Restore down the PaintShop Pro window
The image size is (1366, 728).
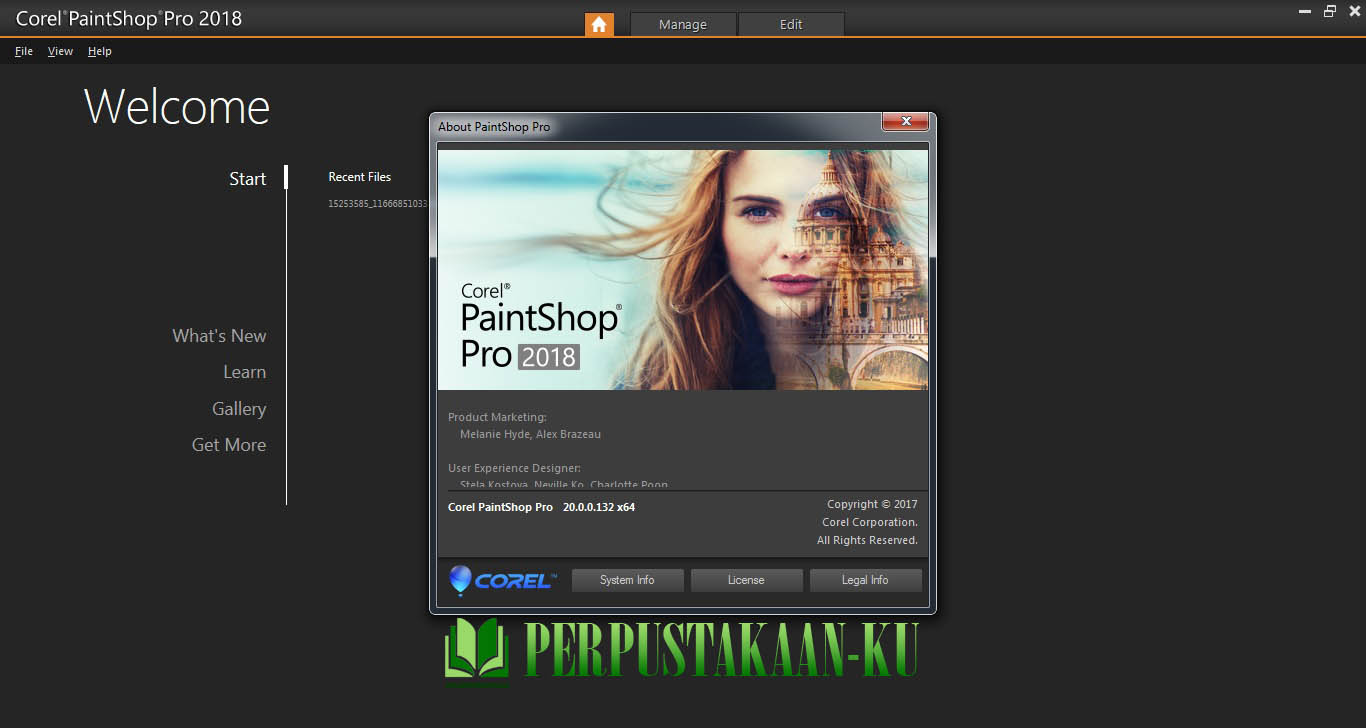coord(1329,11)
